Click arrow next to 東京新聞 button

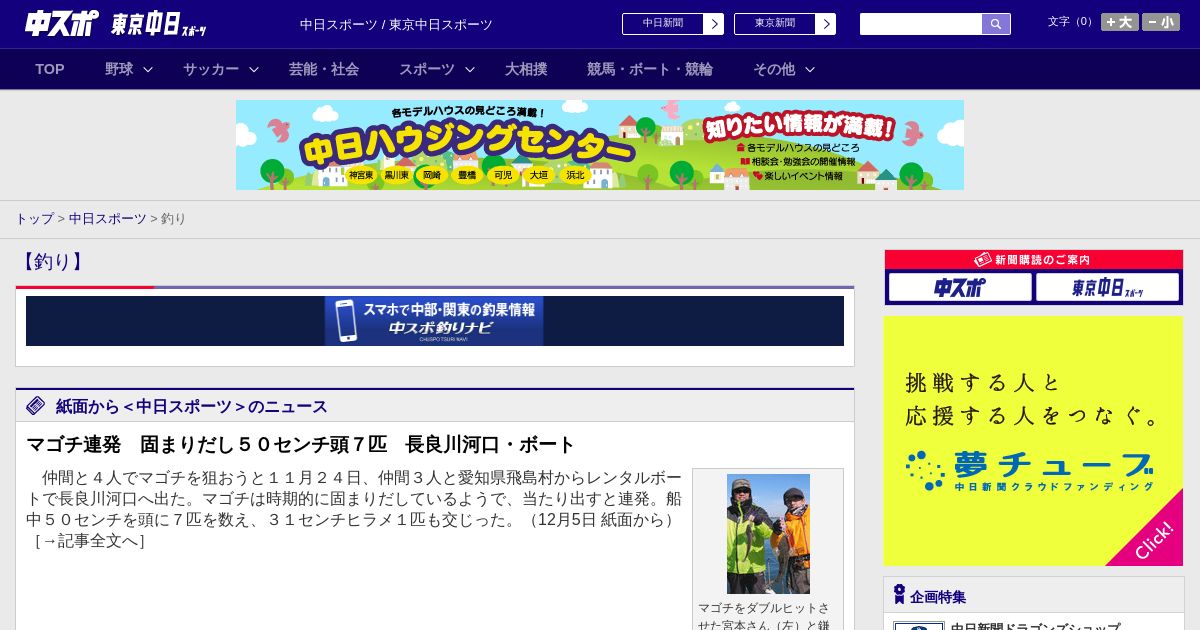pyautogui.click(x=825, y=23)
